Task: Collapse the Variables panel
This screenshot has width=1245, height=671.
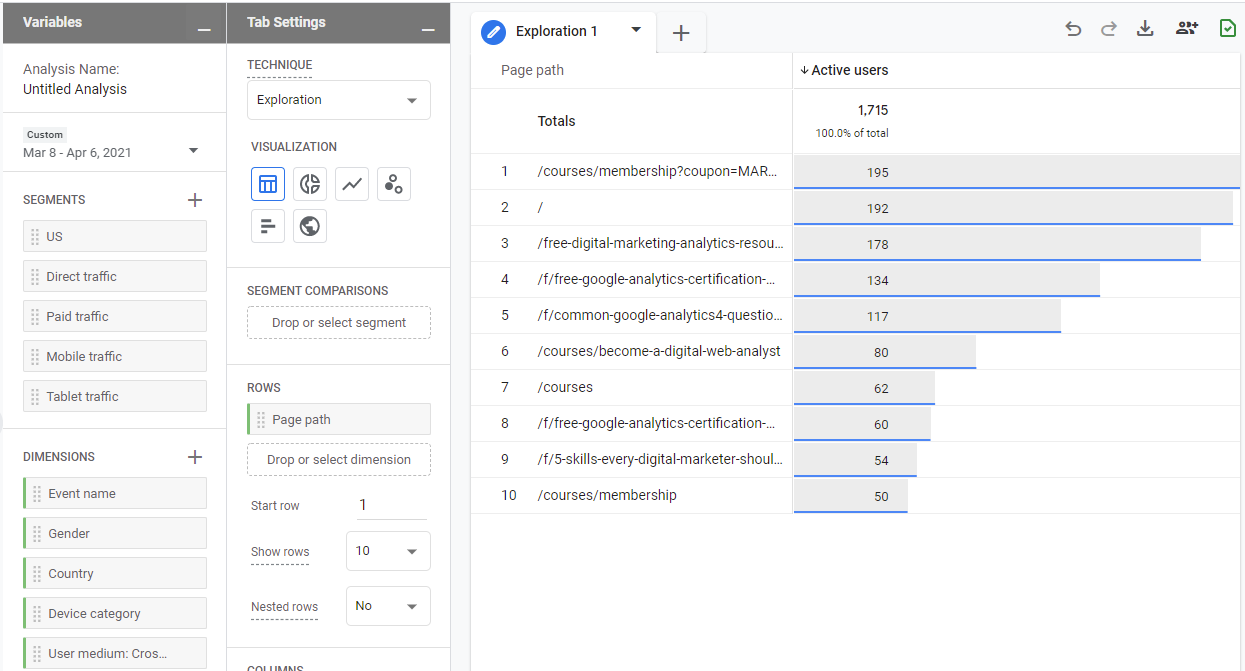Action: coord(204,30)
